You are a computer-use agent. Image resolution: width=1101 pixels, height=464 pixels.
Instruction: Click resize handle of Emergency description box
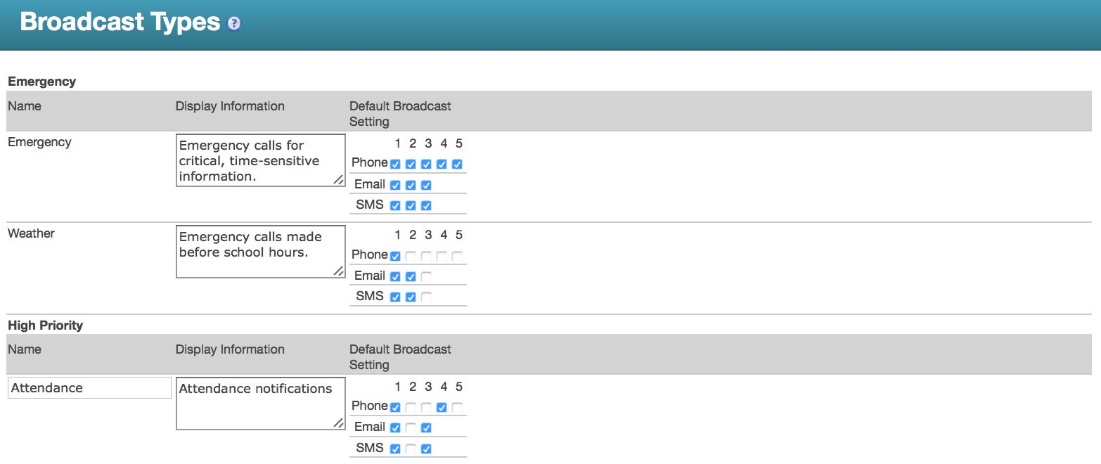[x=339, y=180]
